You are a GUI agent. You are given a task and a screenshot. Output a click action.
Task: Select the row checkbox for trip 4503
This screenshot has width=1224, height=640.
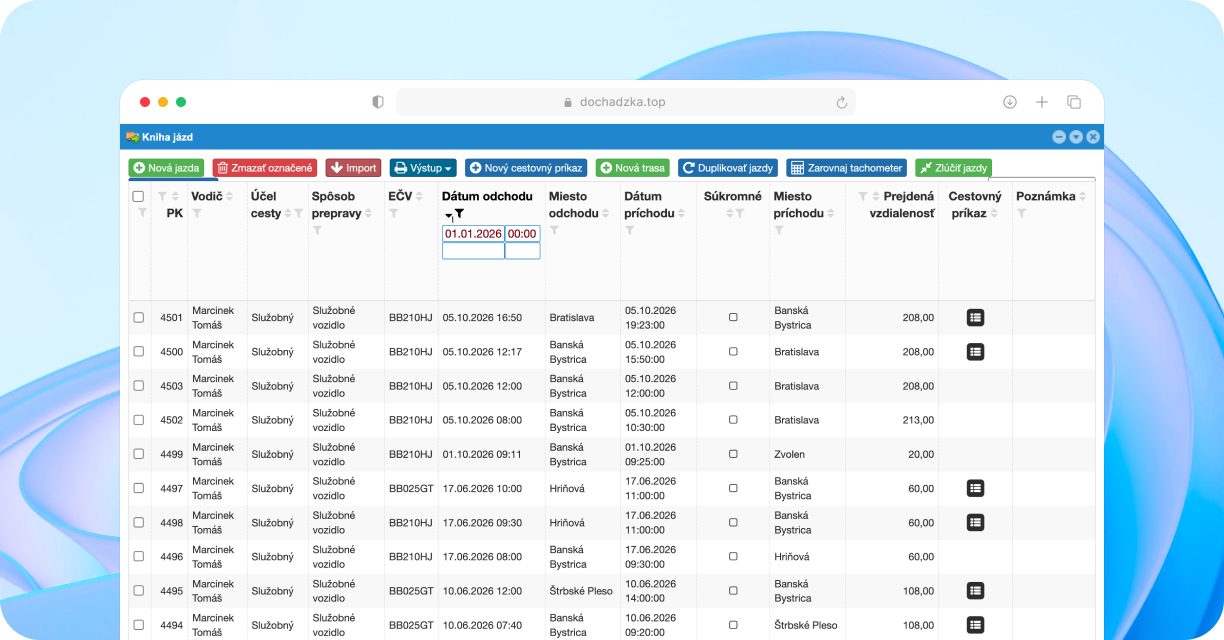tap(139, 386)
